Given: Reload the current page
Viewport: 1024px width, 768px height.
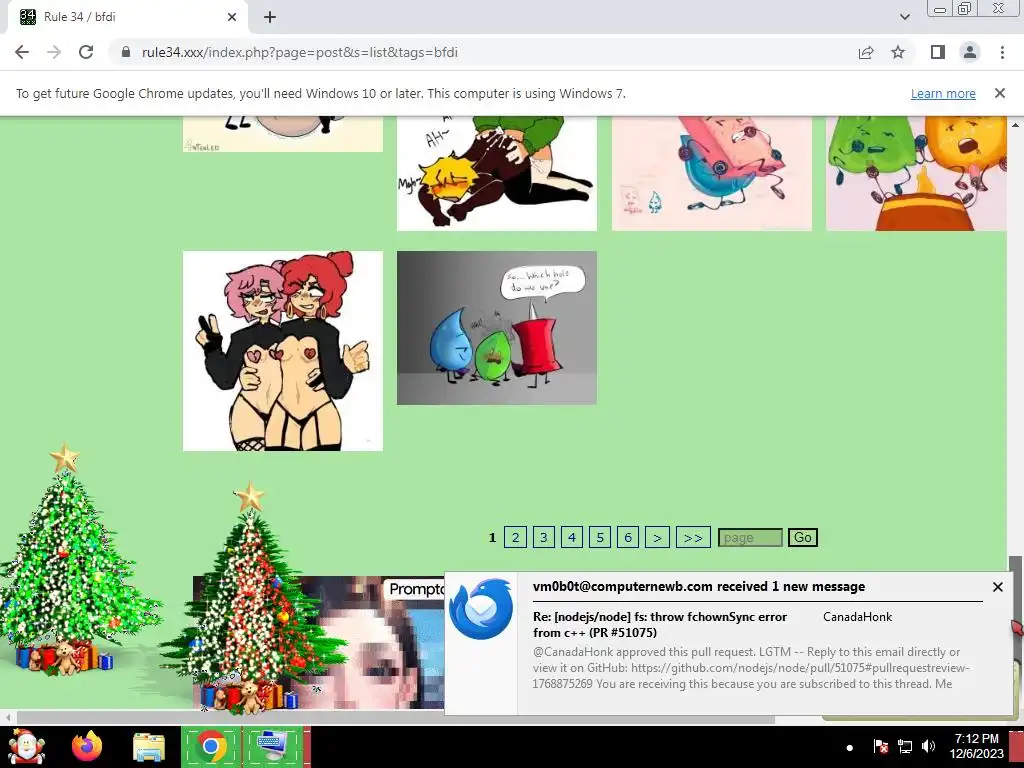Looking at the screenshot, I should tap(86, 52).
